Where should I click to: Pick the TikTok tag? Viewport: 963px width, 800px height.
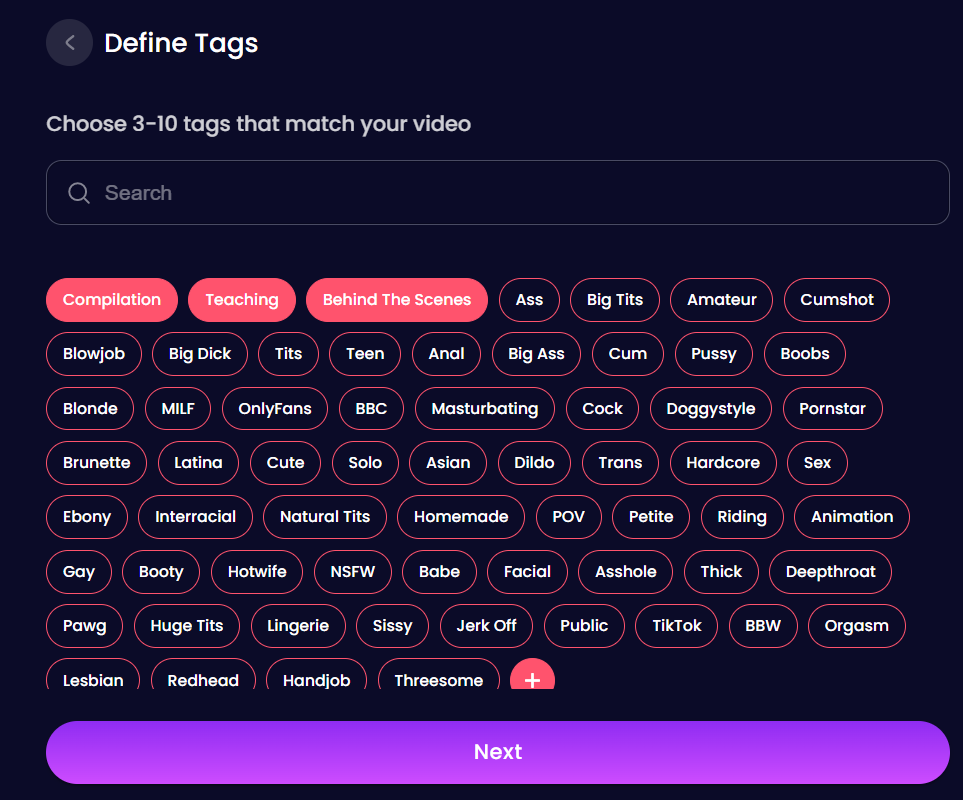tap(677, 626)
